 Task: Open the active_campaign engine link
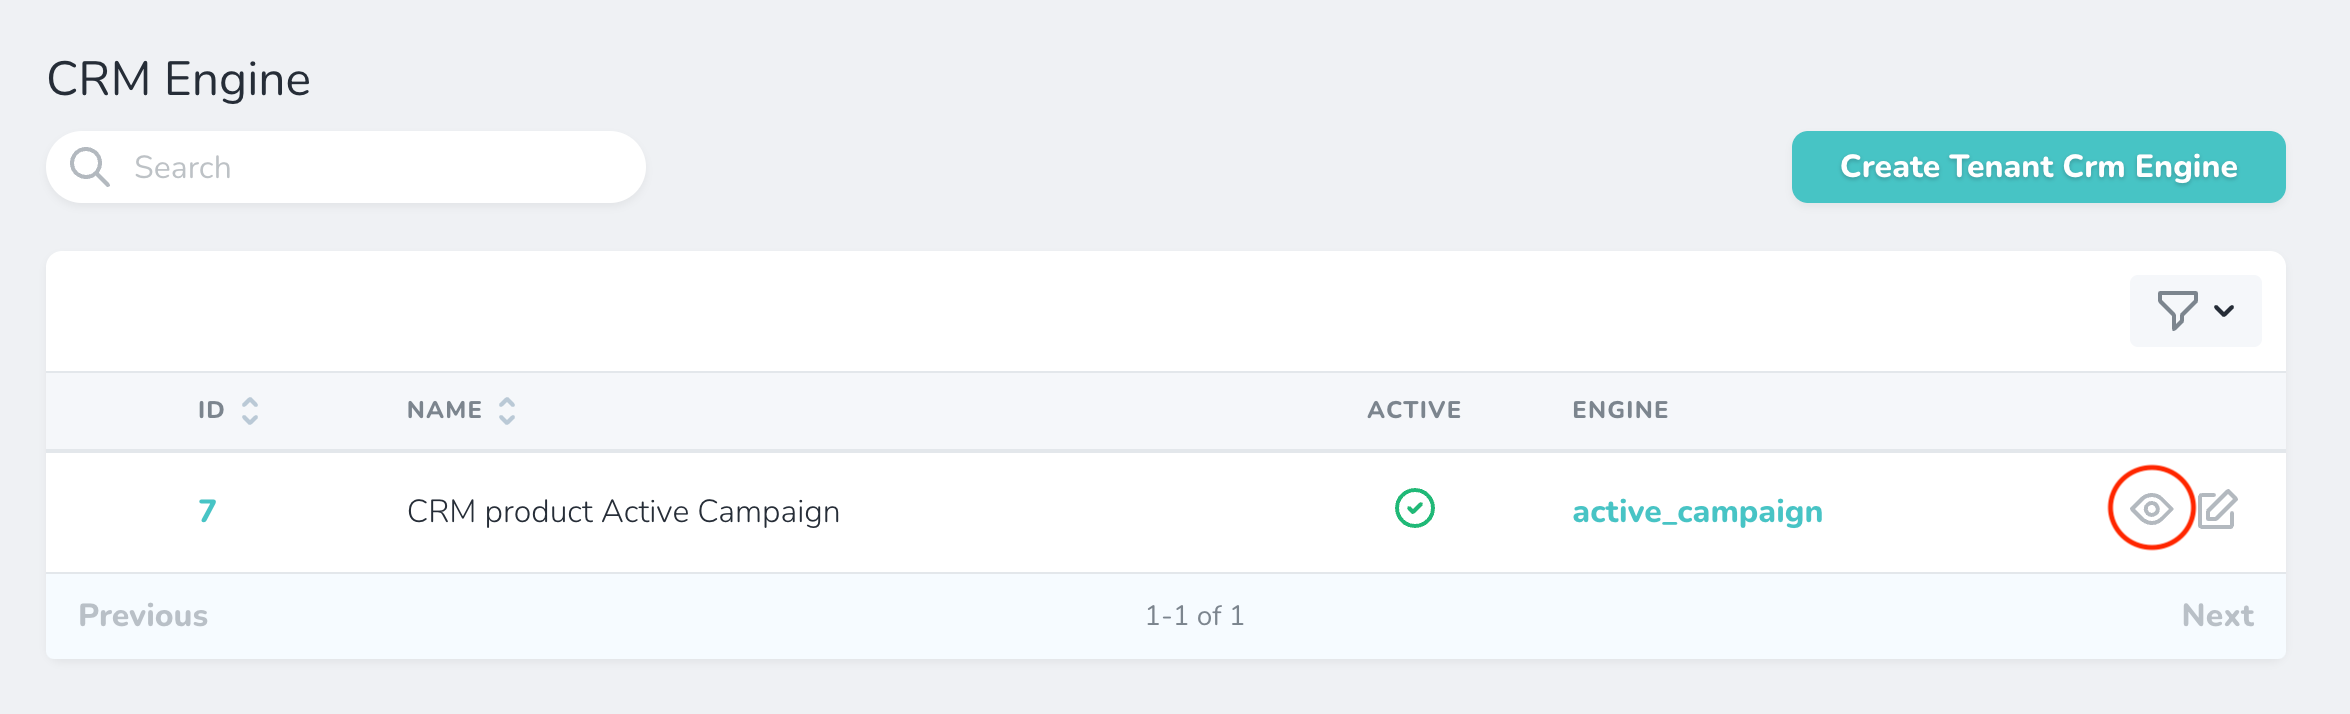tap(1697, 512)
